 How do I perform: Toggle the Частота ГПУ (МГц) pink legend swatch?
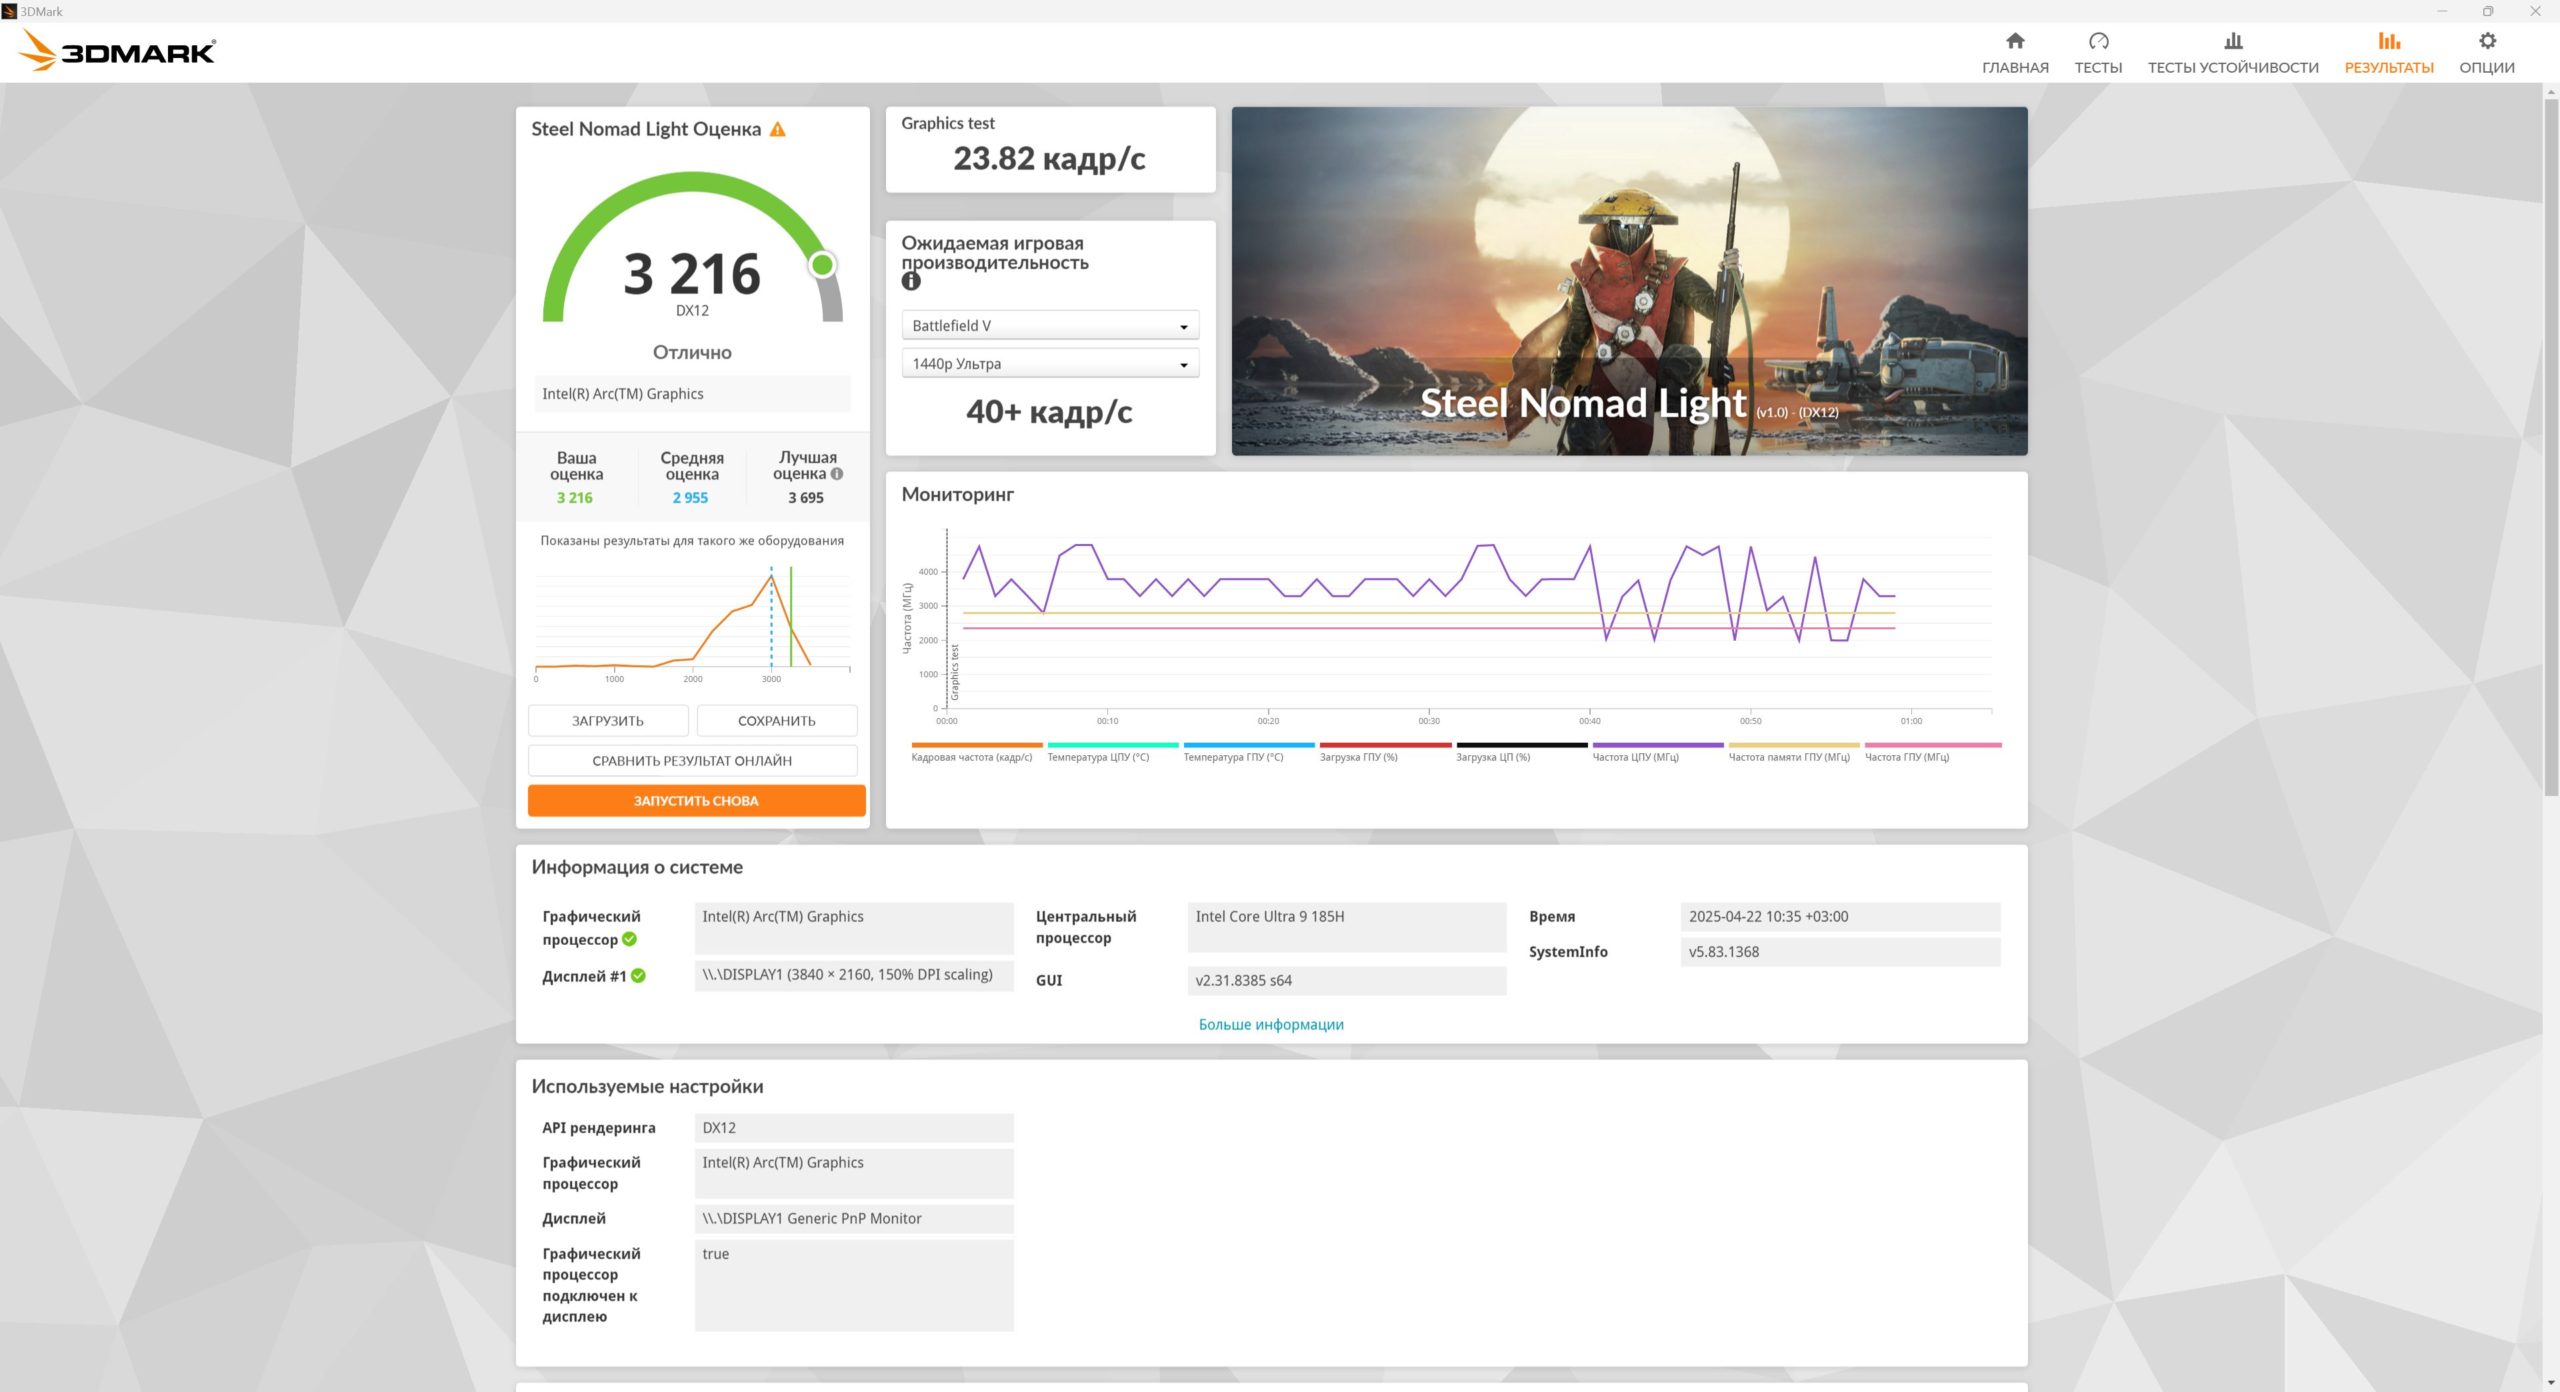coord(1933,745)
